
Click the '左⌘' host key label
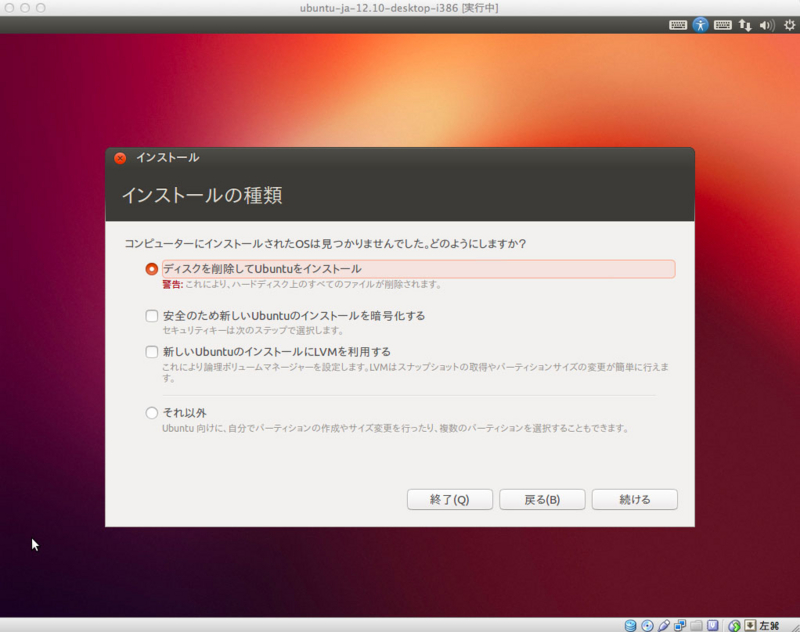(x=769, y=625)
